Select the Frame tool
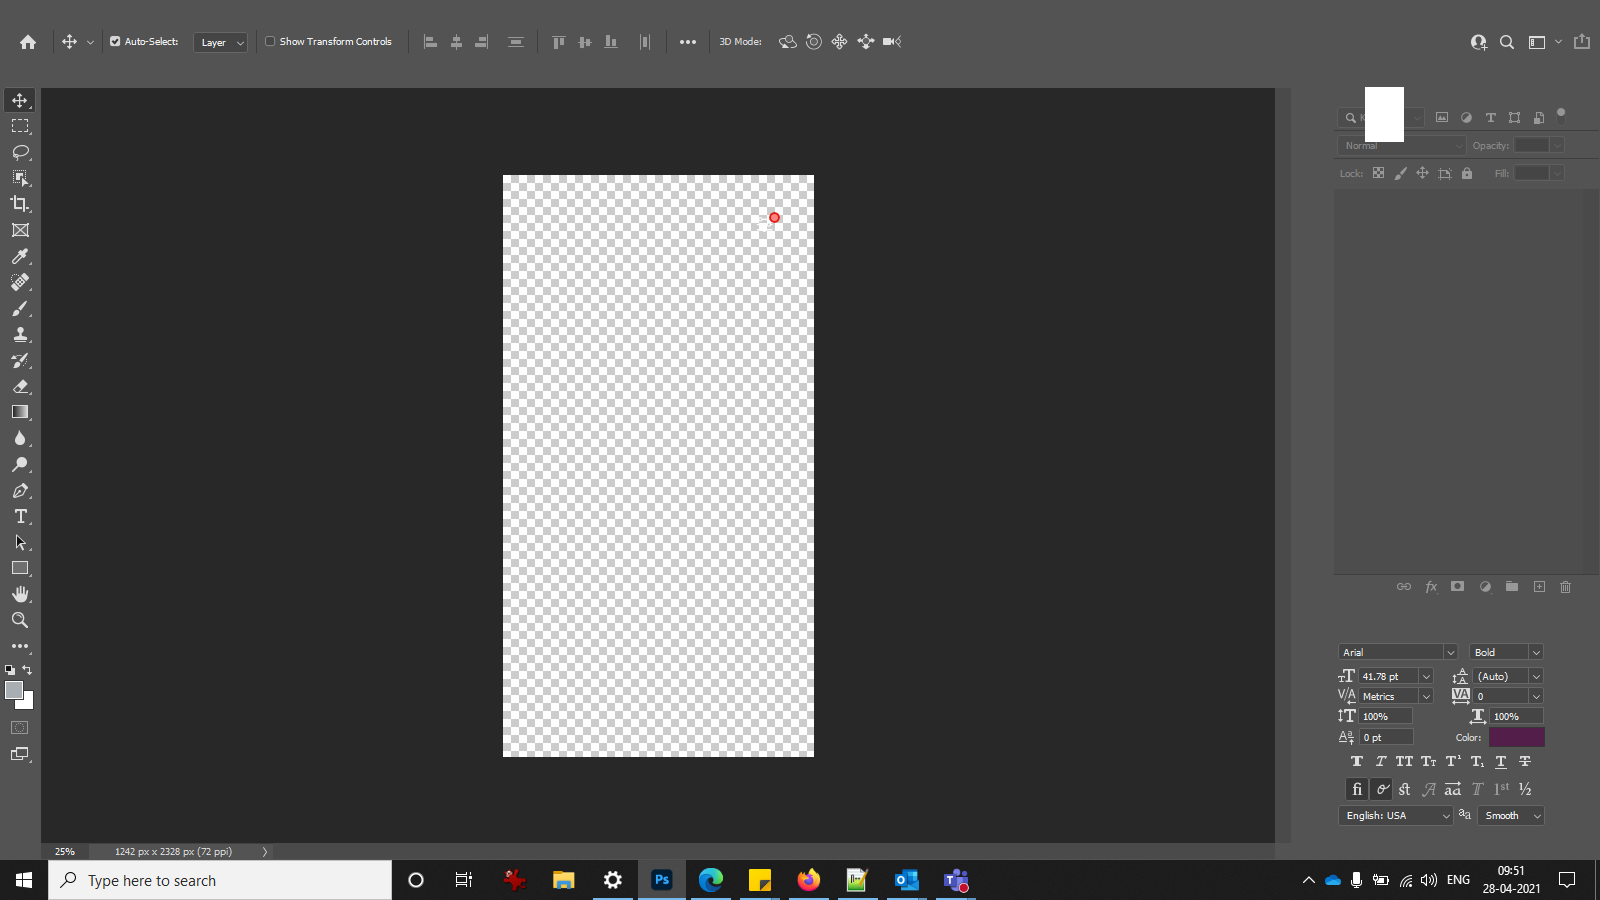Image resolution: width=1600 pixels, height=900 pixels. 20,230
